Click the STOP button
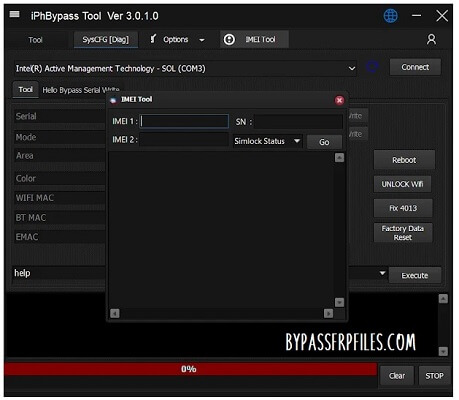Image resolution: width=459 pixels, height=400 pixels. click(434, 376)
